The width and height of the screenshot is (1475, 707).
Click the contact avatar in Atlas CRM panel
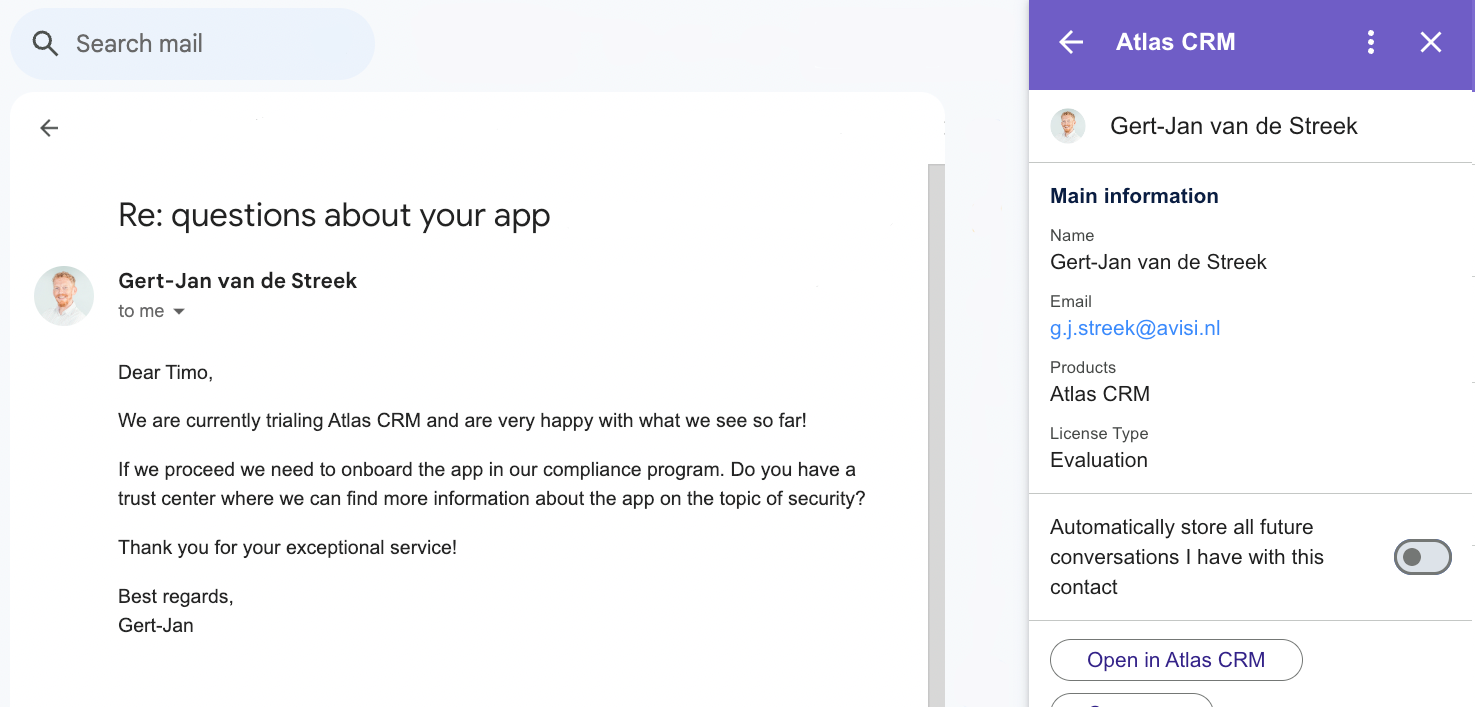1068,126
